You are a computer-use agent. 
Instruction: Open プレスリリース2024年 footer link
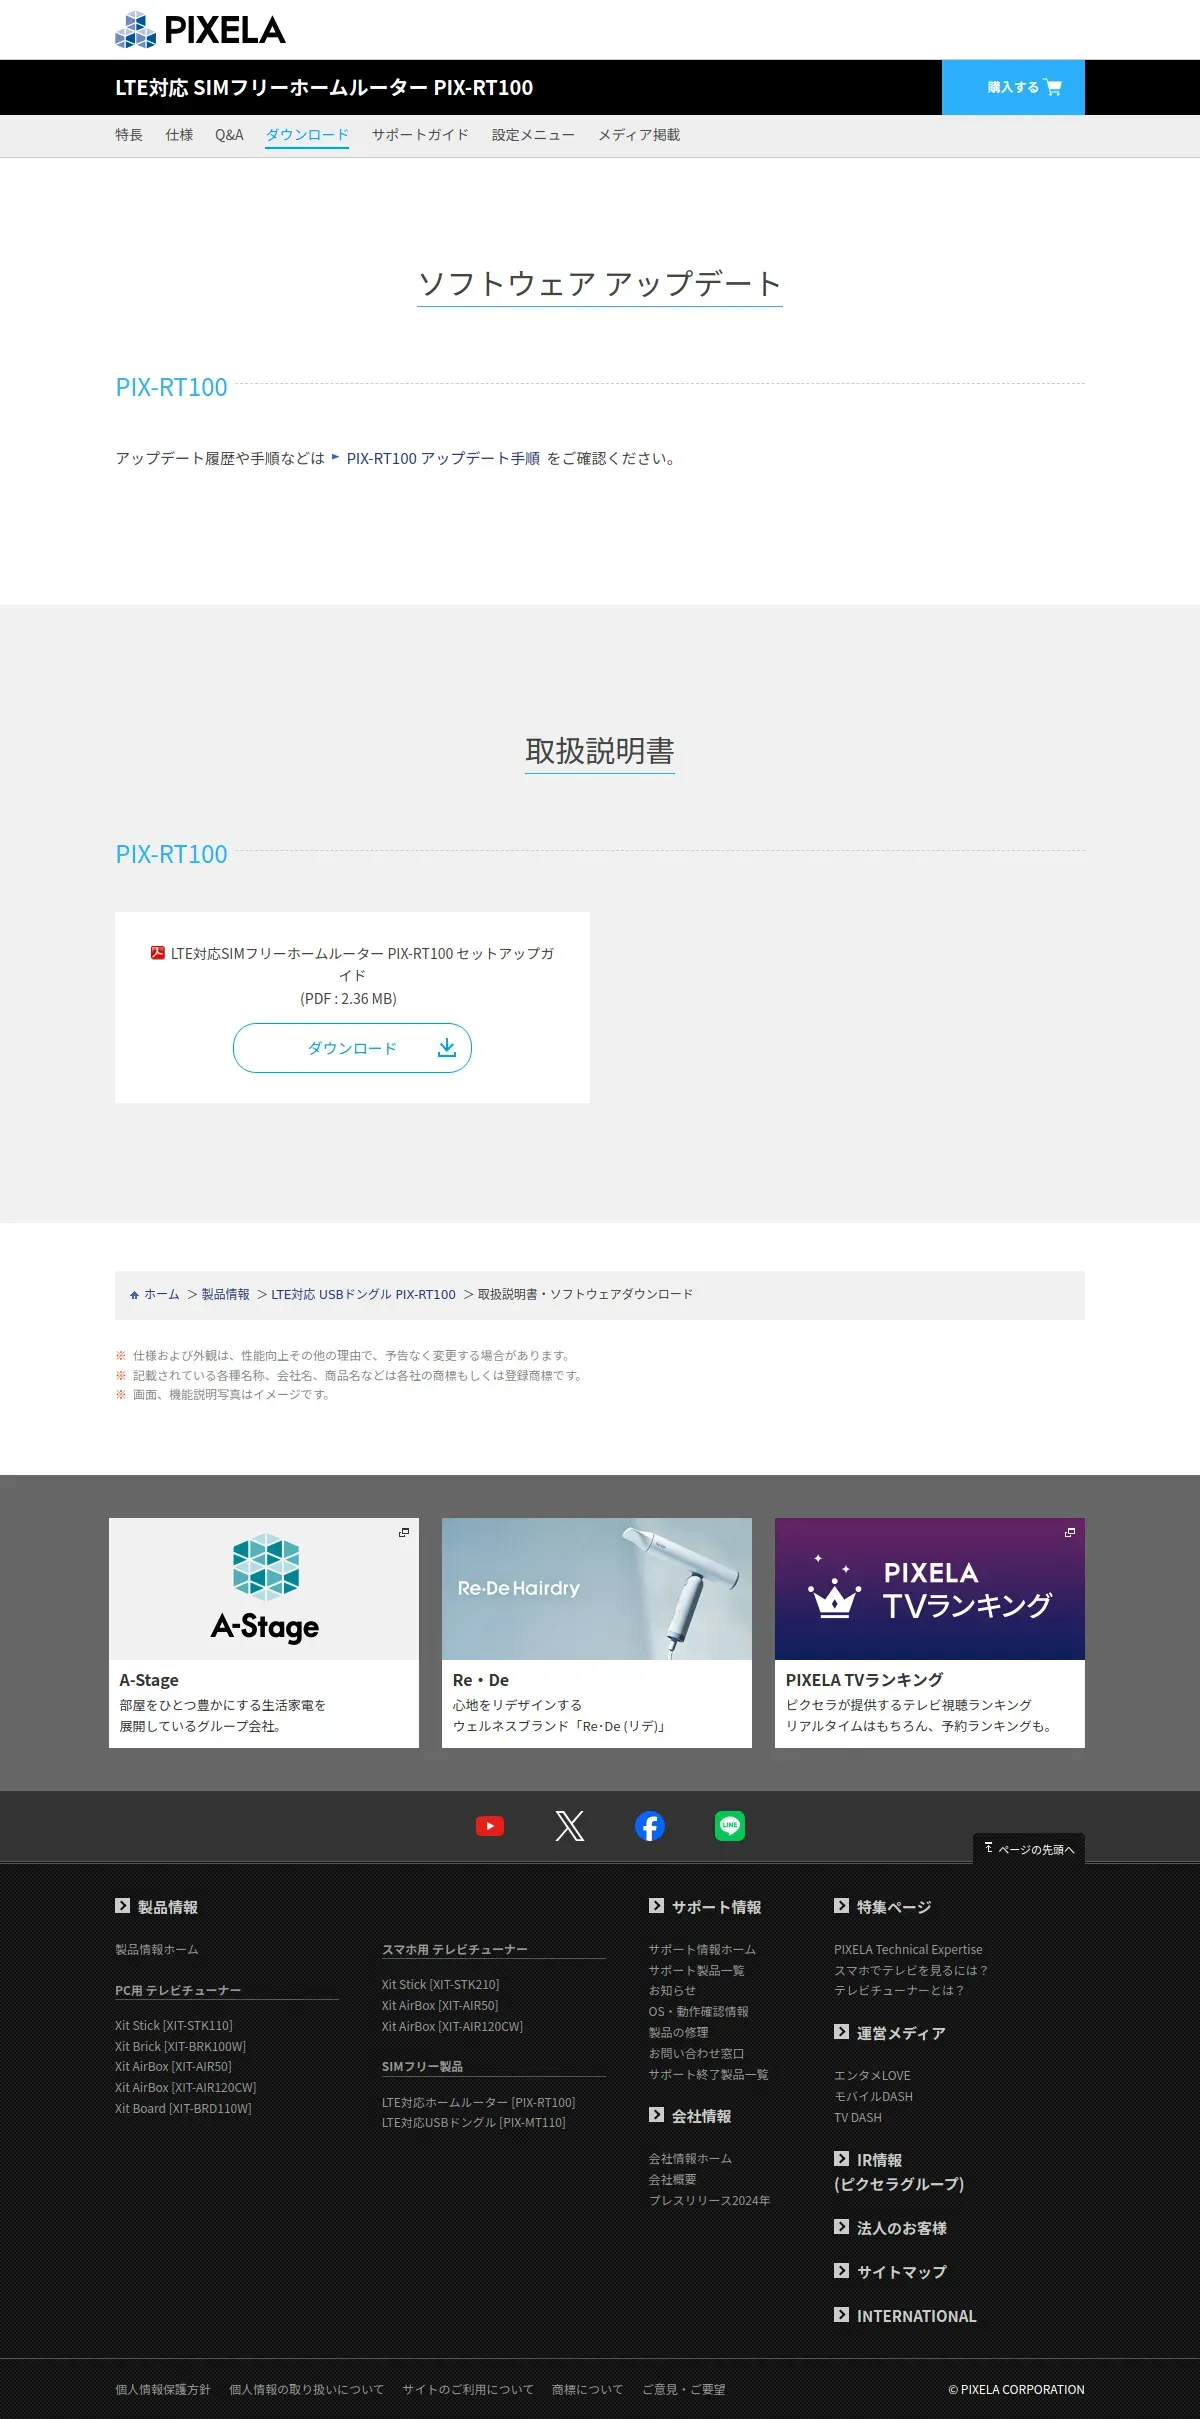709,2200
